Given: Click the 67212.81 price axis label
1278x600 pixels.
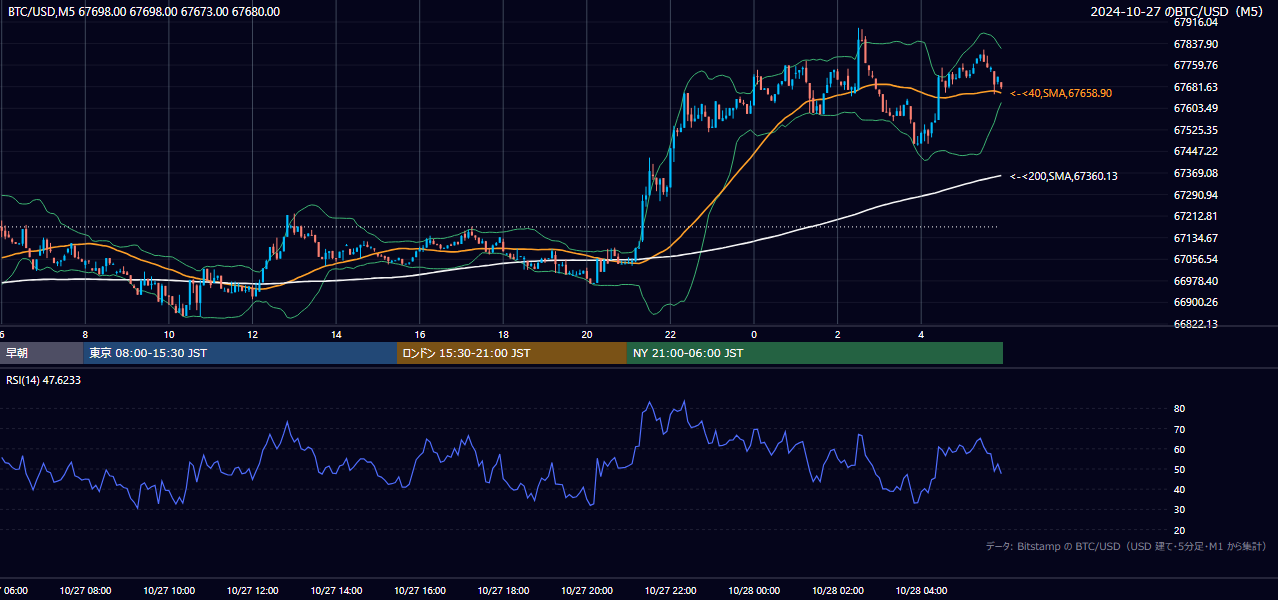Looking at the screenshot, I should tap(1196, 216).
